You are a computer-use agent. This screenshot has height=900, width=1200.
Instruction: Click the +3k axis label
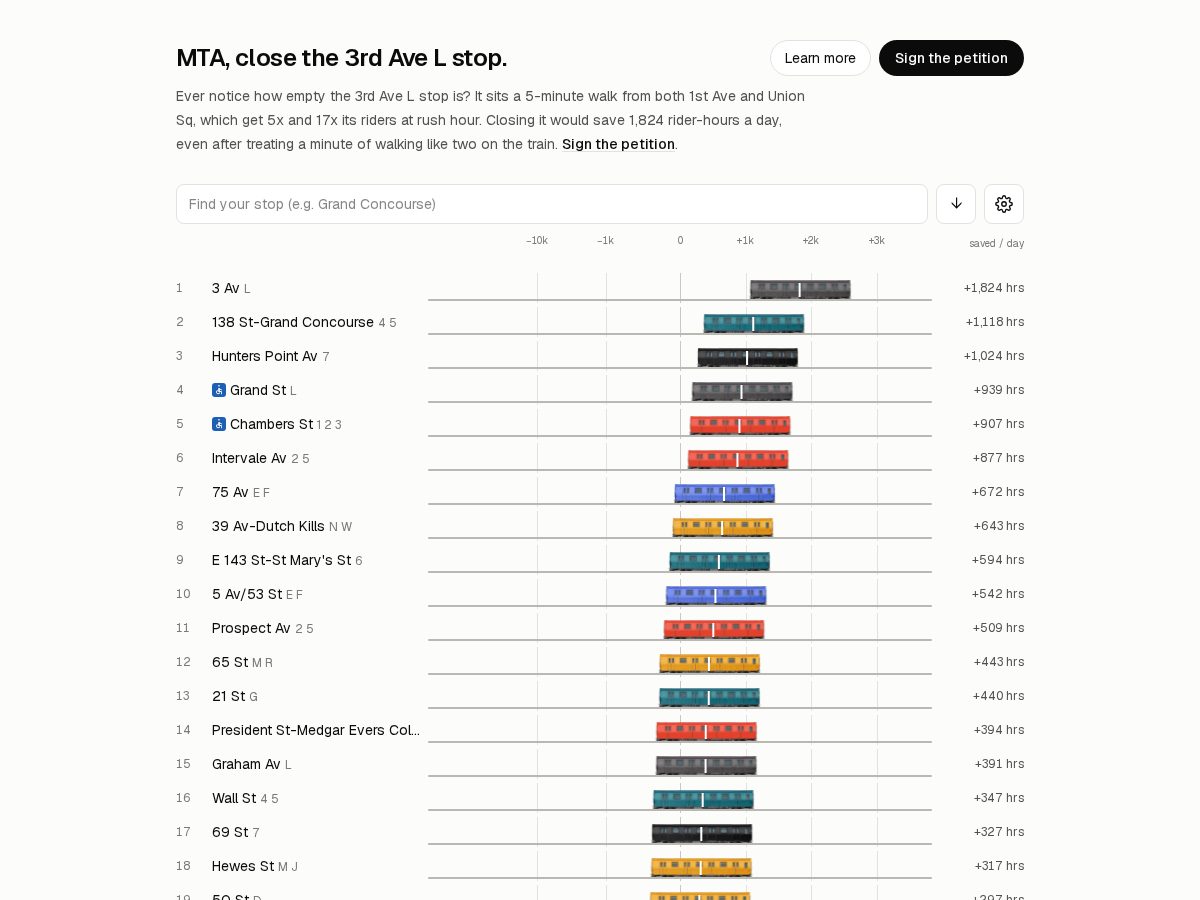tap(876, 240)
